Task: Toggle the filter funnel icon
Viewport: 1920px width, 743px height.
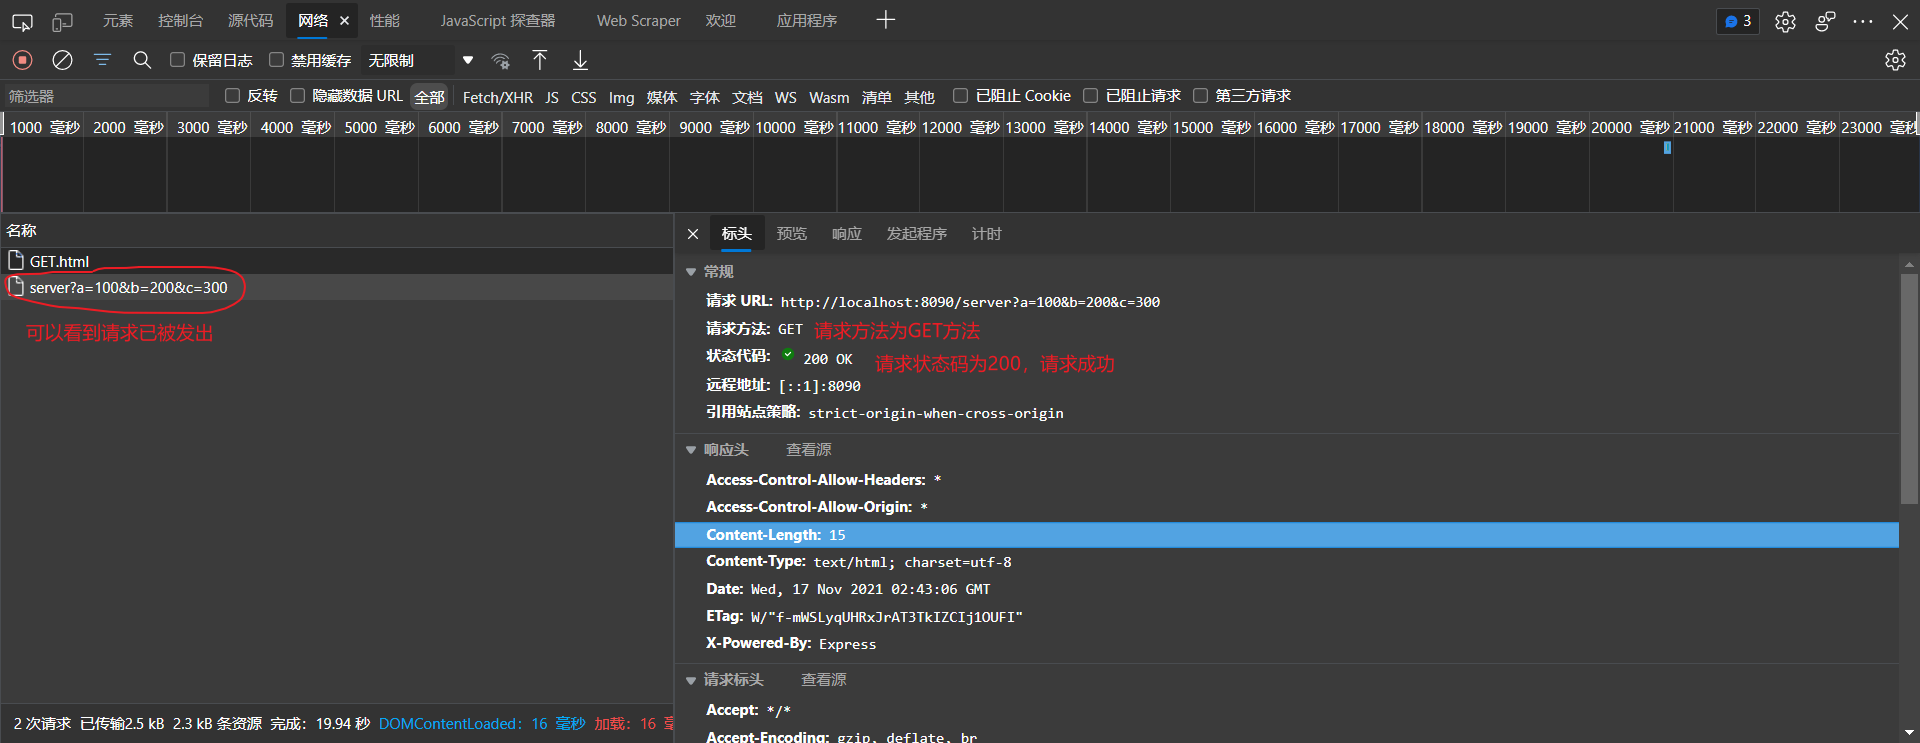Action: pos(102,60)
